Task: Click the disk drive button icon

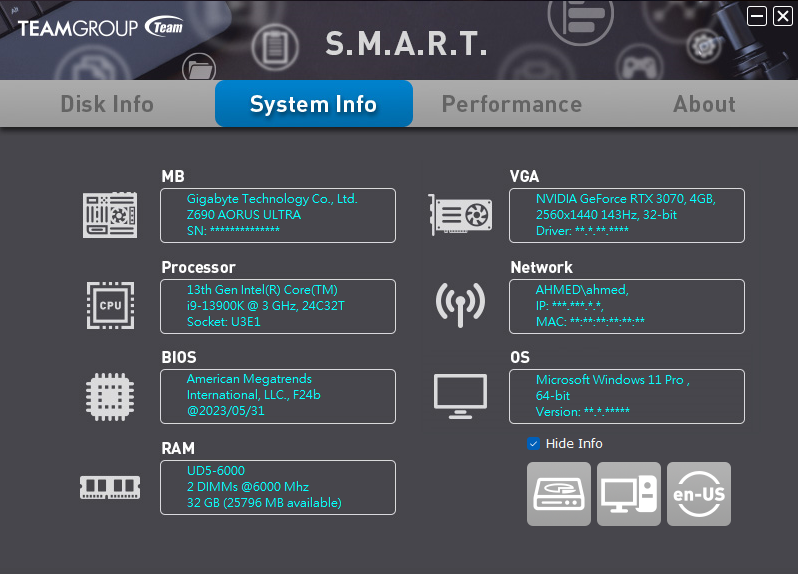Action: pos(559,494)
